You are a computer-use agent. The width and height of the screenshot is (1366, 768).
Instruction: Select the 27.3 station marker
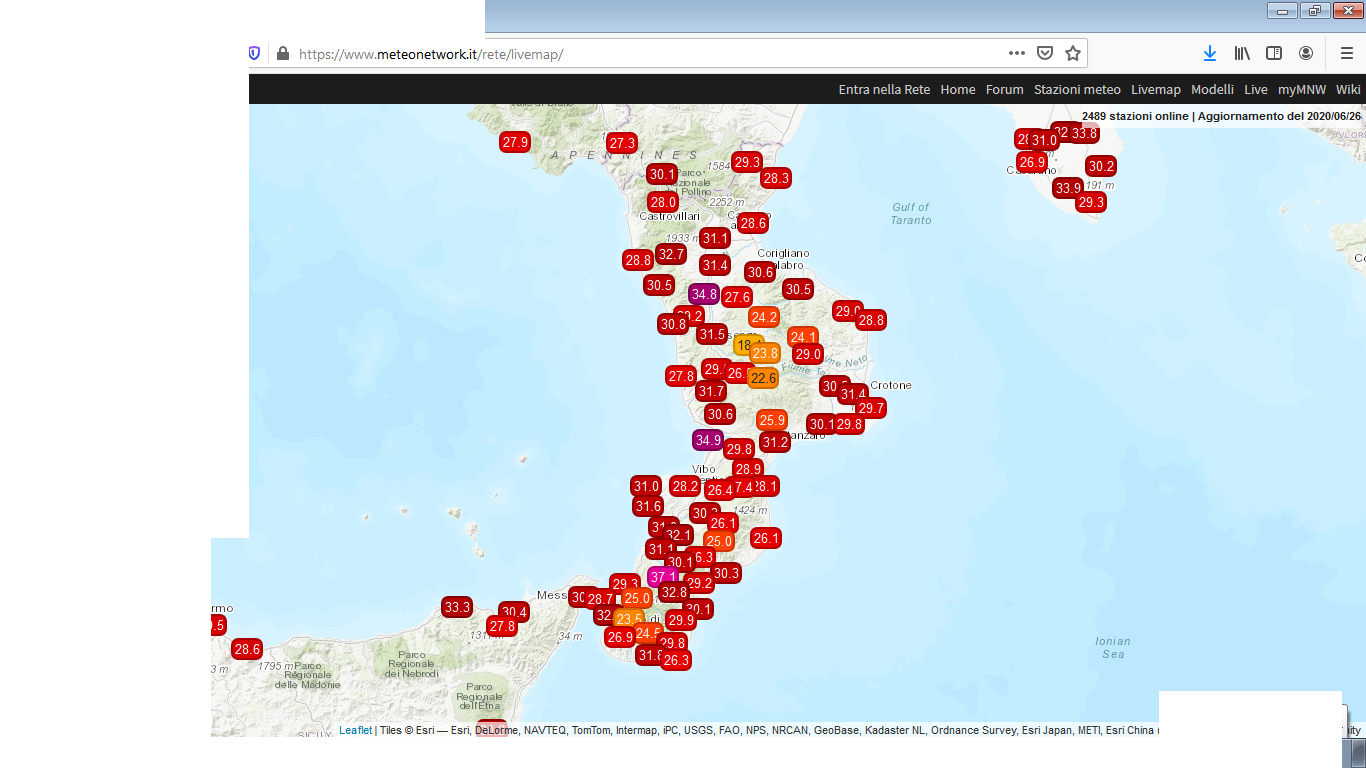pos(622,143)
